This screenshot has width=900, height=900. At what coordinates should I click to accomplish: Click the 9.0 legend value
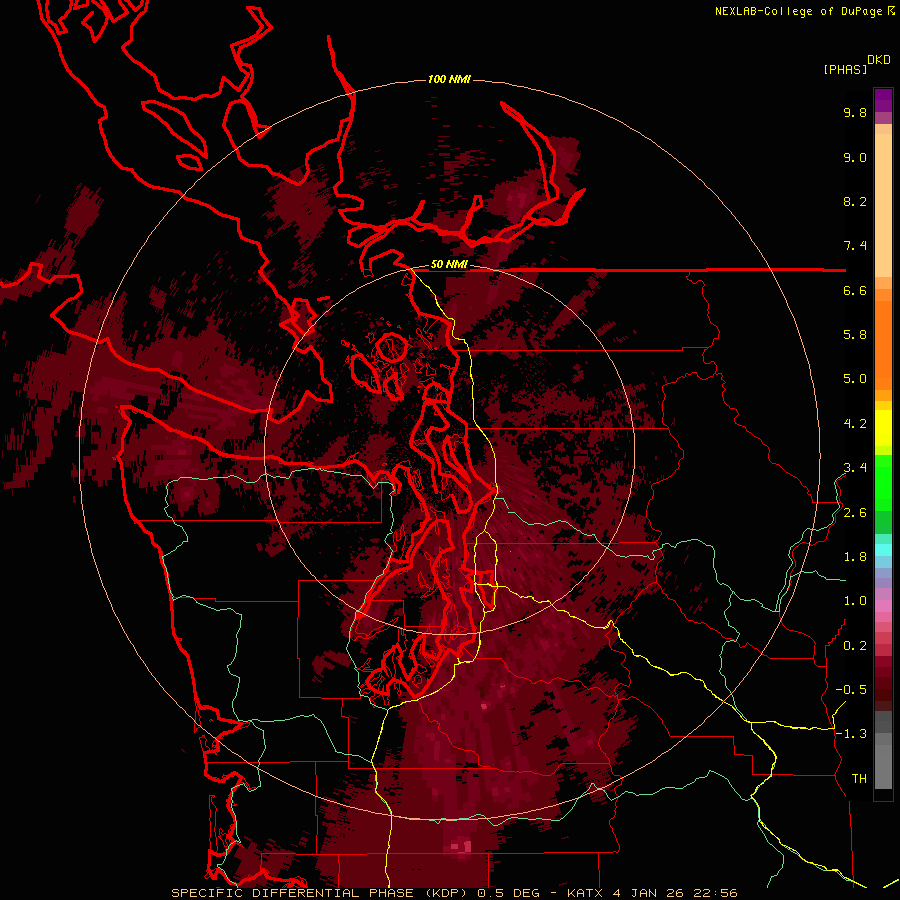pyautogui.click(x=855, y=157)
